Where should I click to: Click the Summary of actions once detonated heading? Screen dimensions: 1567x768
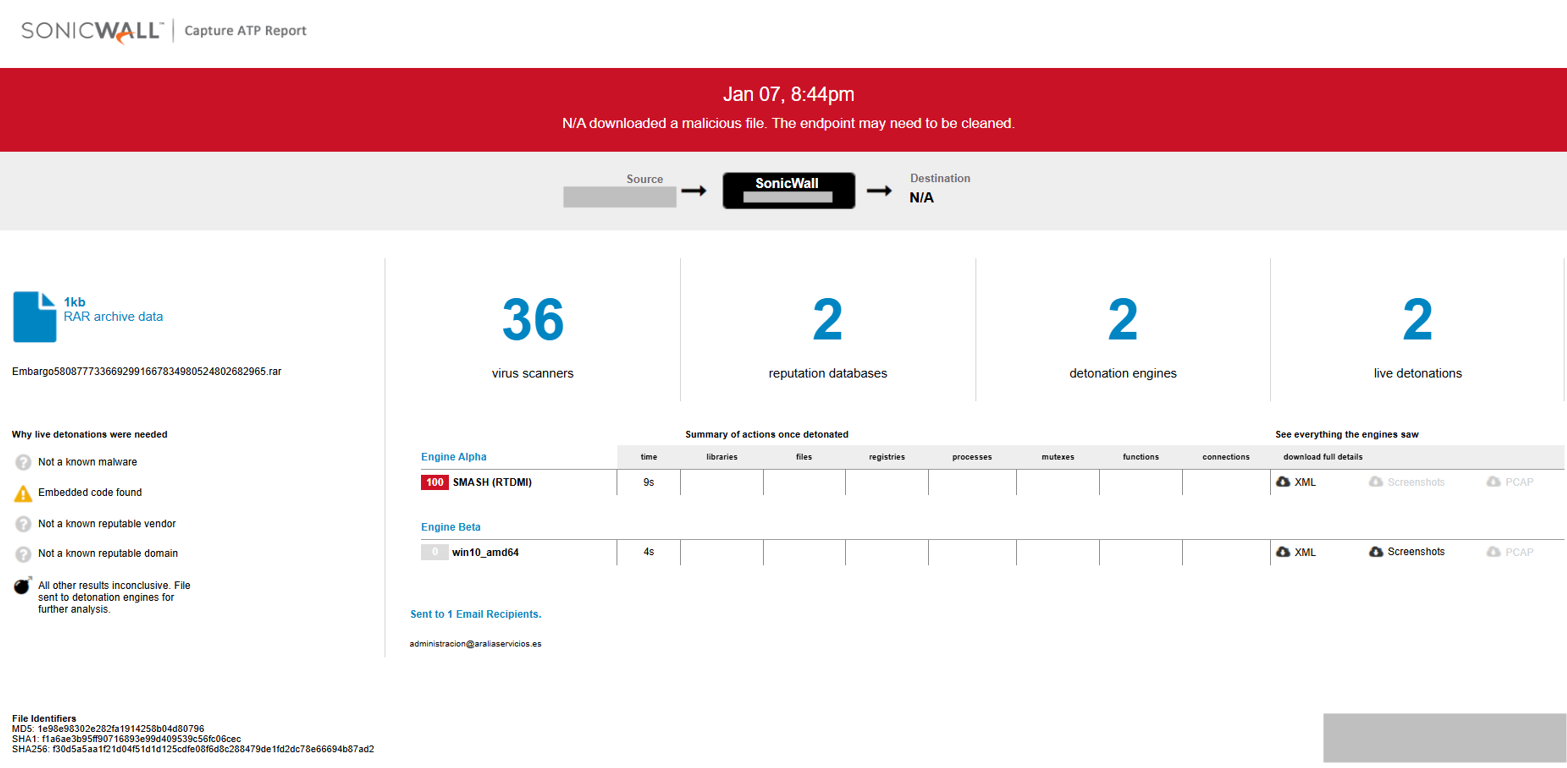(767, 435)
